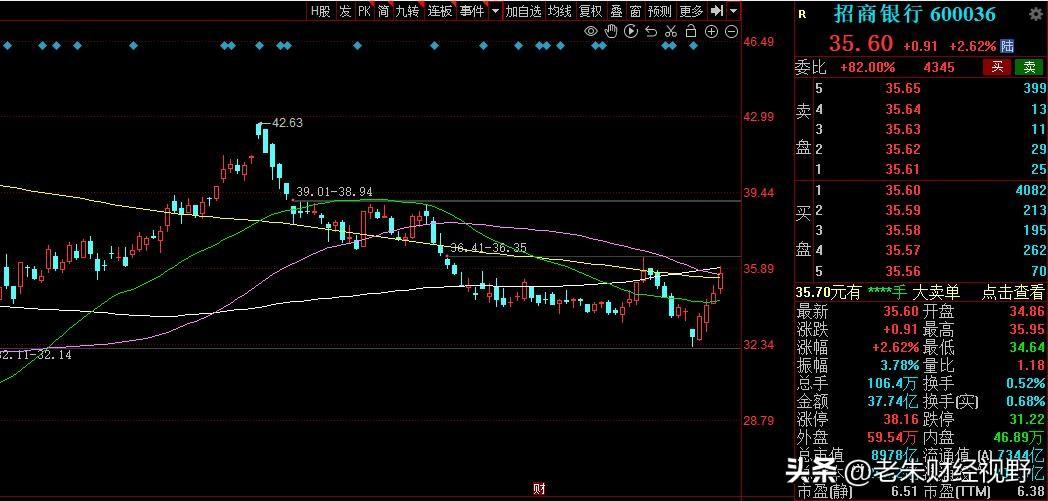Click the 42.63 high price label
Viewport: 1048px width, 501px height.
pyautogui.click(x=287, y=123)
